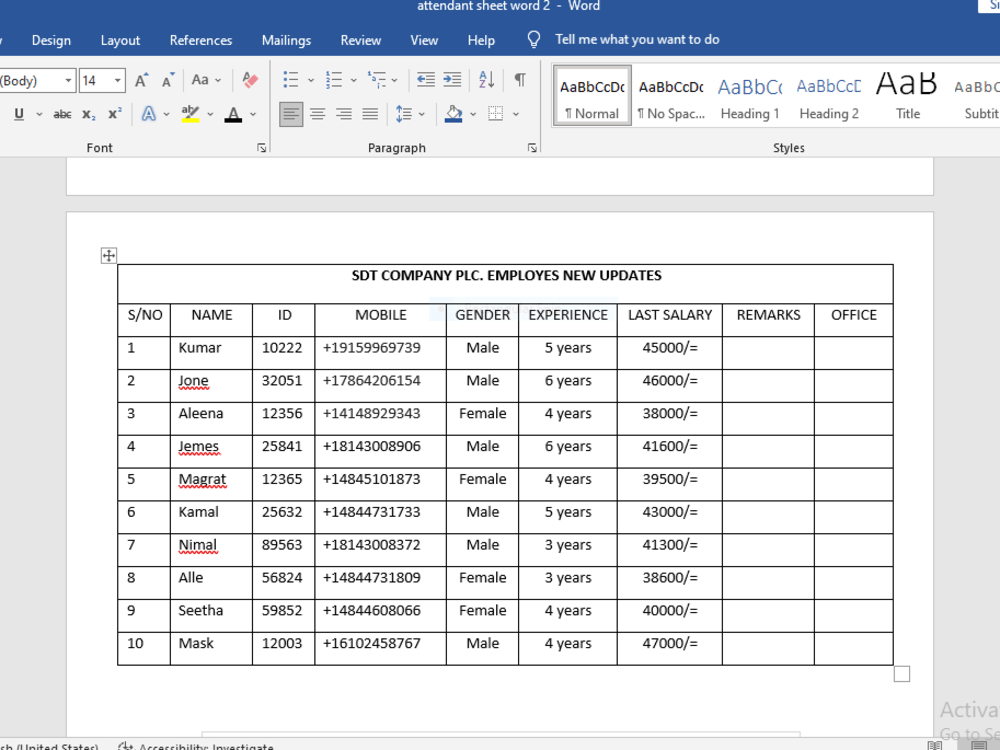Align text right
The height and width of the screenshot is (750, 1000).
[344, 114]
